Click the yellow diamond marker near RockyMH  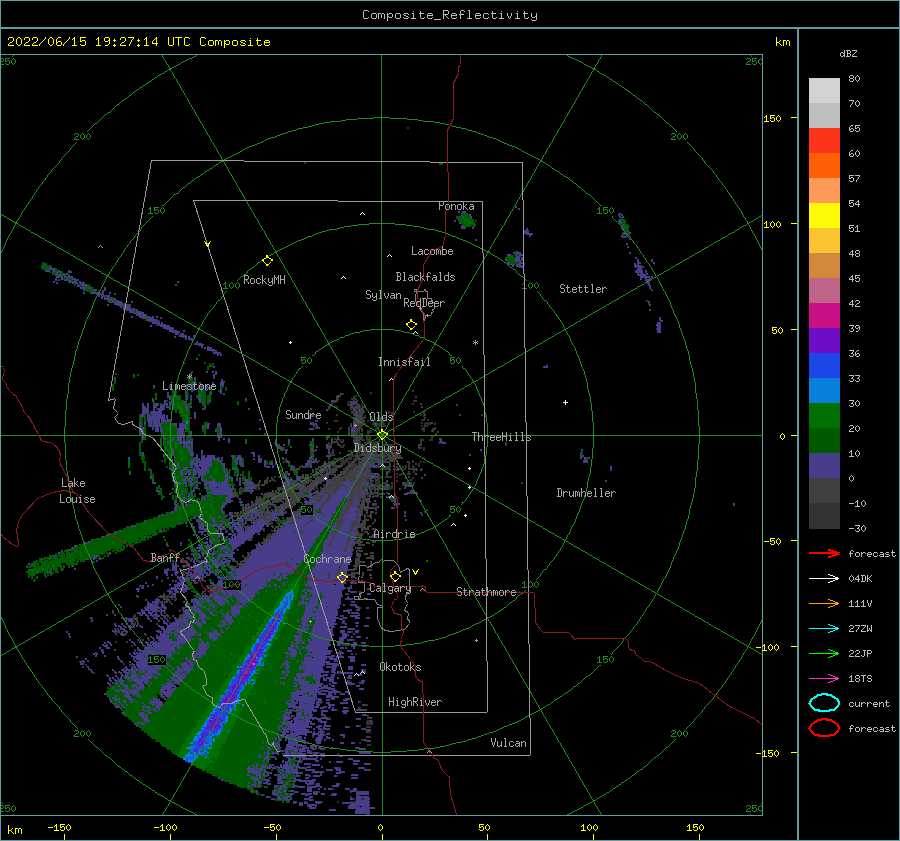pyautogui.click(x=267, y=261)
